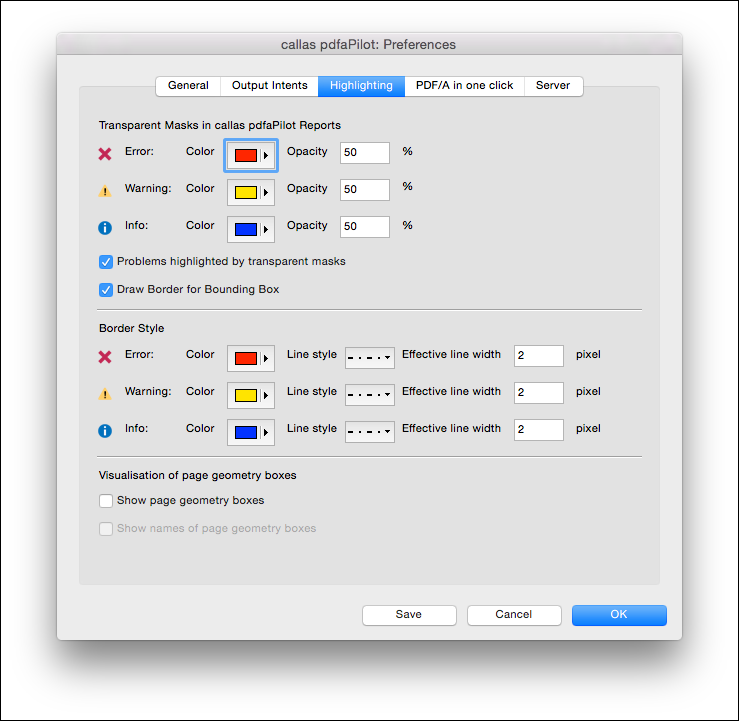Click the Info effective line width field

pyautogui.click(x=539, y=430)
